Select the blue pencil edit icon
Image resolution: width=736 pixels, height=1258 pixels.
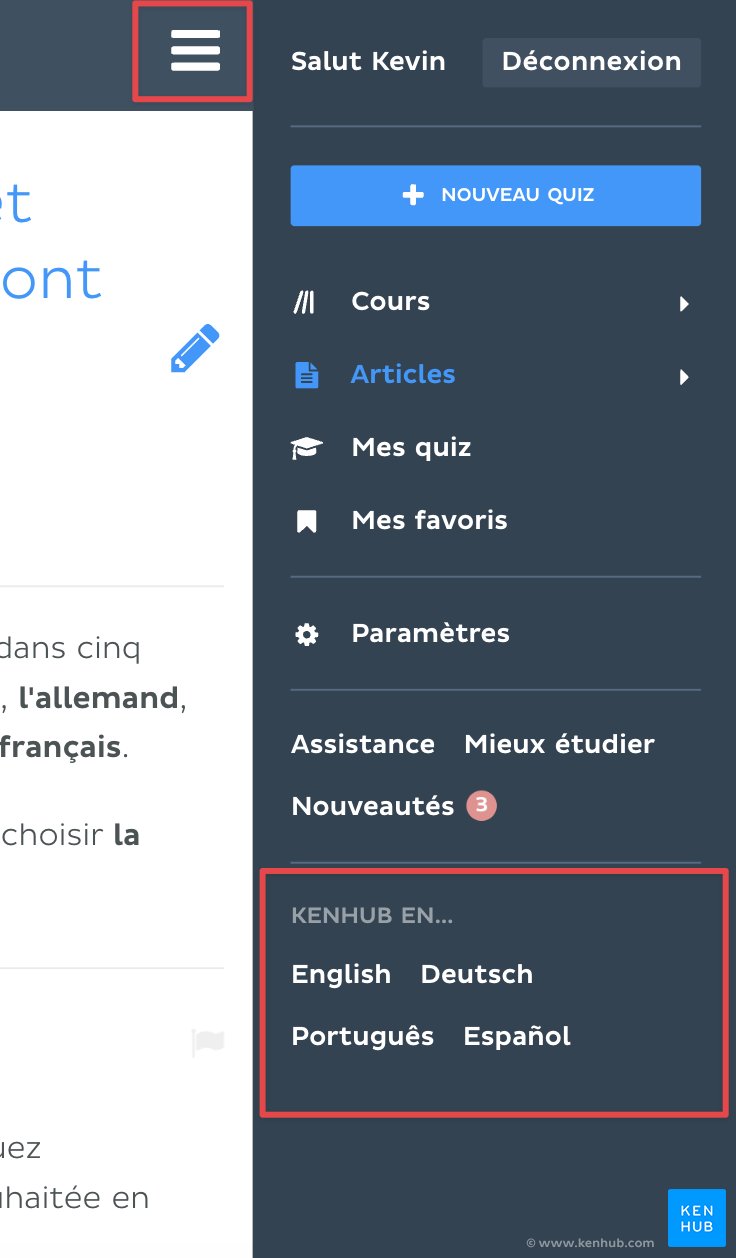click(195, 349)
